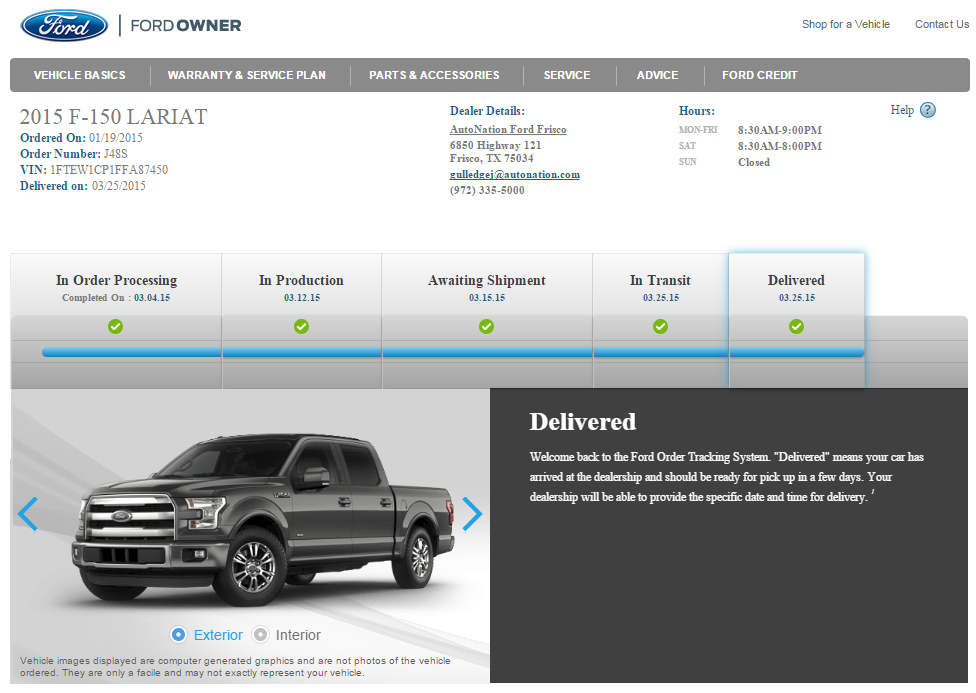Click the AutoNation Ford Frisco dealer link
The image size is (976, 693).
coord(508,130)
